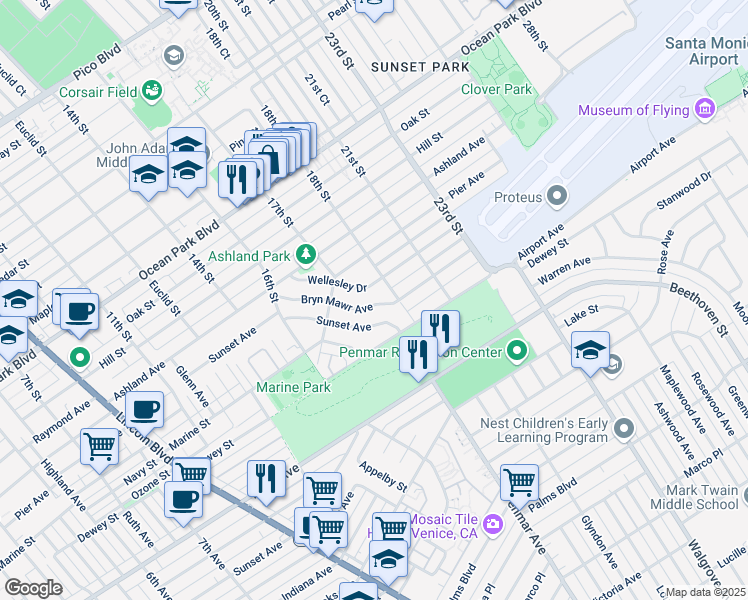Click the Penmar Recreation Center green pin
748x600 pixels.
click(x=517, y=352)
